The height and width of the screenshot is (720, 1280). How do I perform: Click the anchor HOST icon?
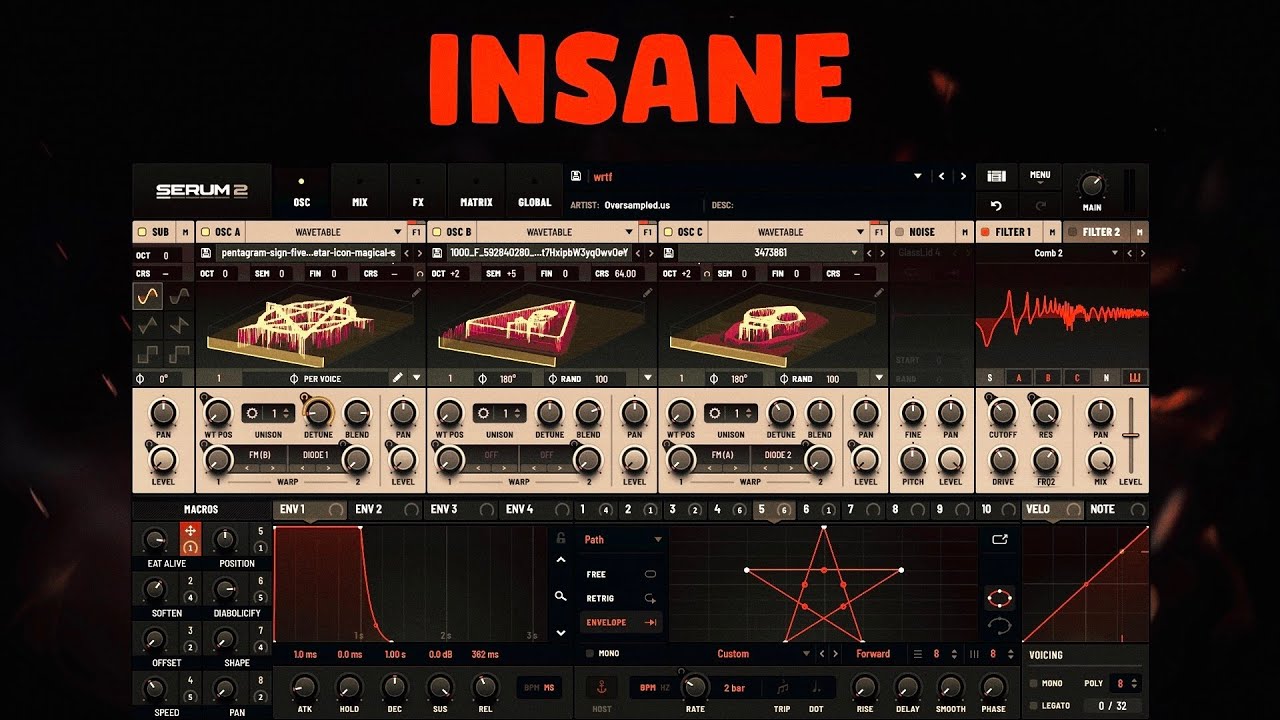(602, 688)
